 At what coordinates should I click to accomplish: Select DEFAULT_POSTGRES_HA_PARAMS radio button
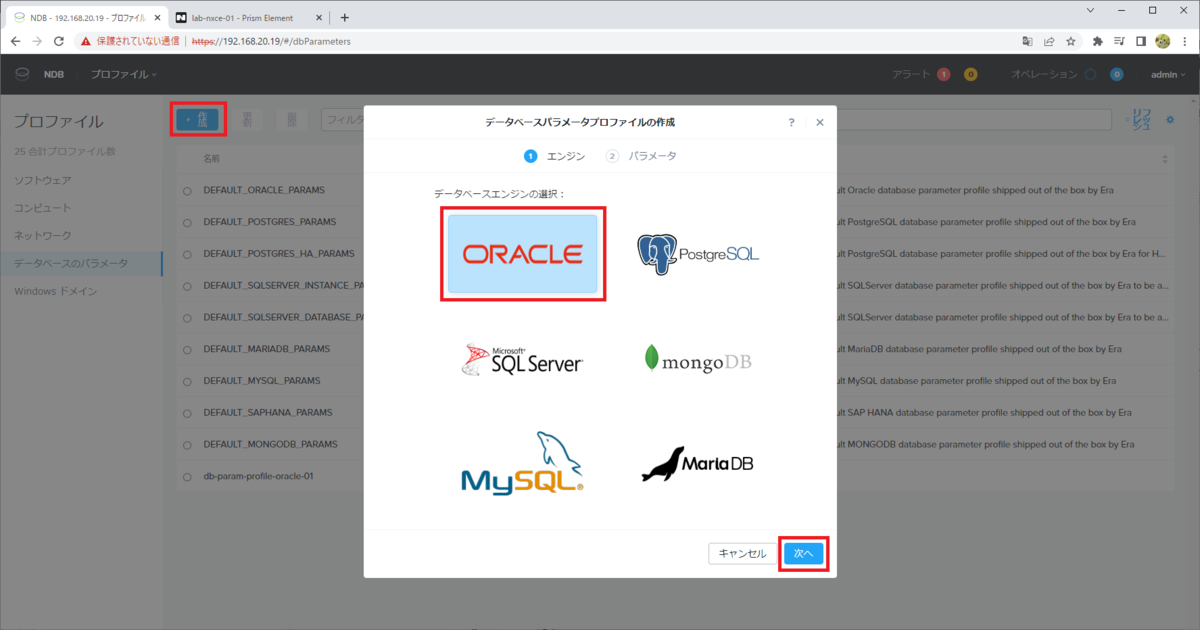187,253
